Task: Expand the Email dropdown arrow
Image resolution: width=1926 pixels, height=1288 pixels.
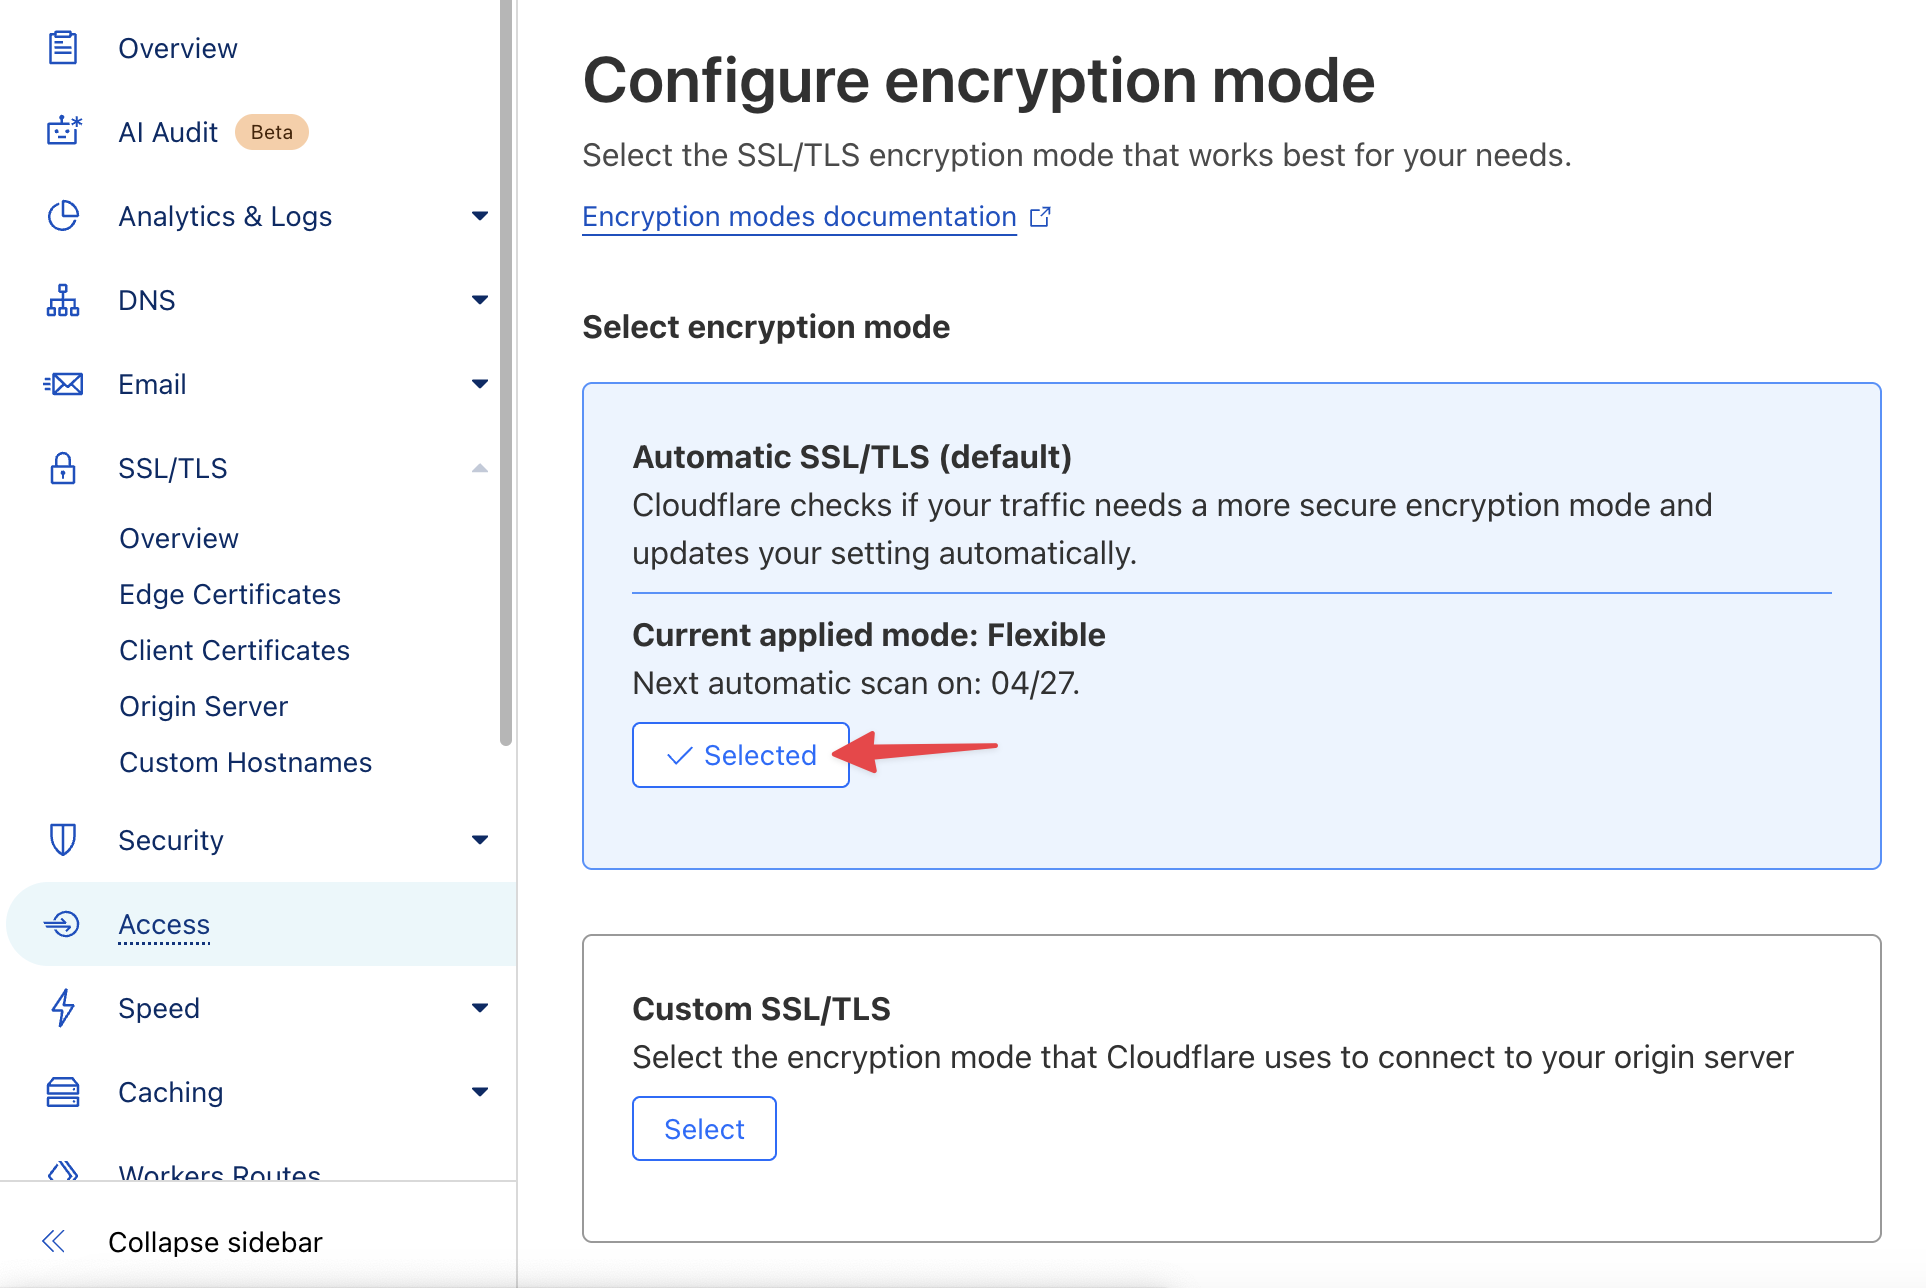Action: coord(480,384)
